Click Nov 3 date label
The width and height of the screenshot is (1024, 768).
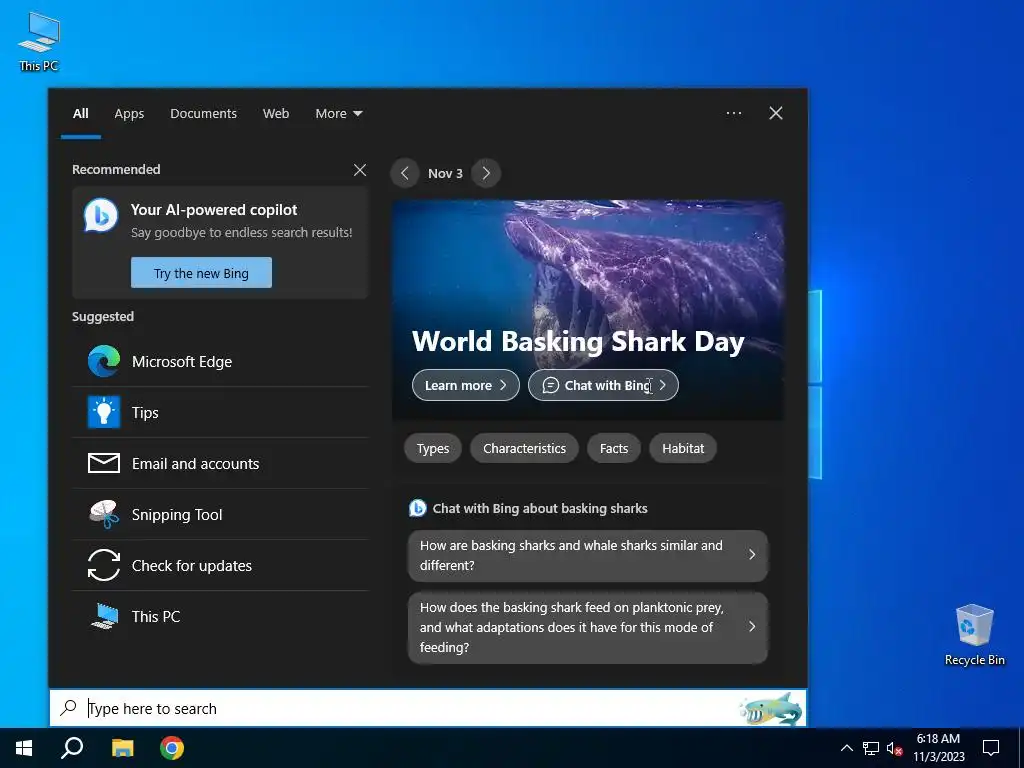point(445,173)
